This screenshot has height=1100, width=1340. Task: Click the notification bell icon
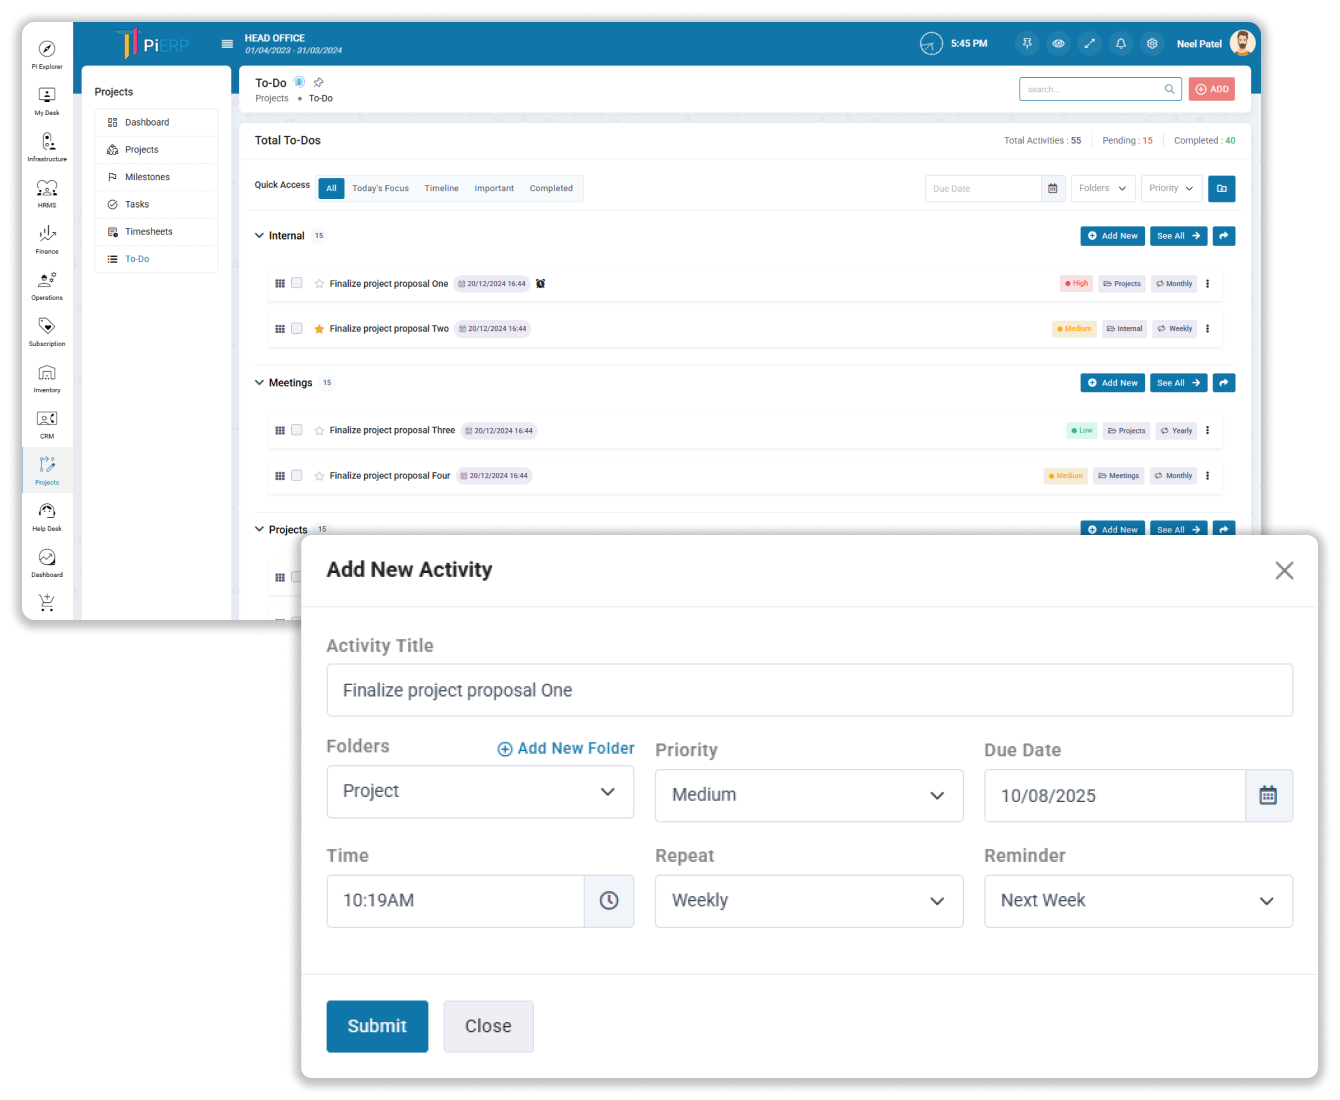pyautogui.click(x=1121, y=44)
